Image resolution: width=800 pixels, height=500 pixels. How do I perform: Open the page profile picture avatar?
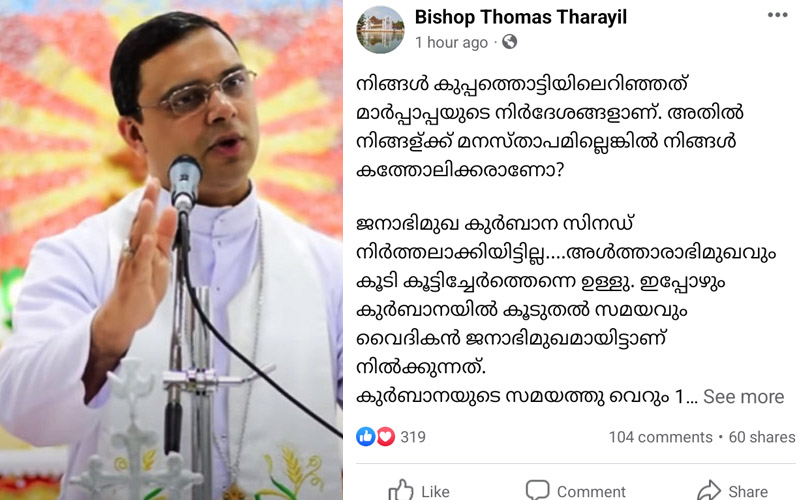pyautogui.click(x=380, y=30)
